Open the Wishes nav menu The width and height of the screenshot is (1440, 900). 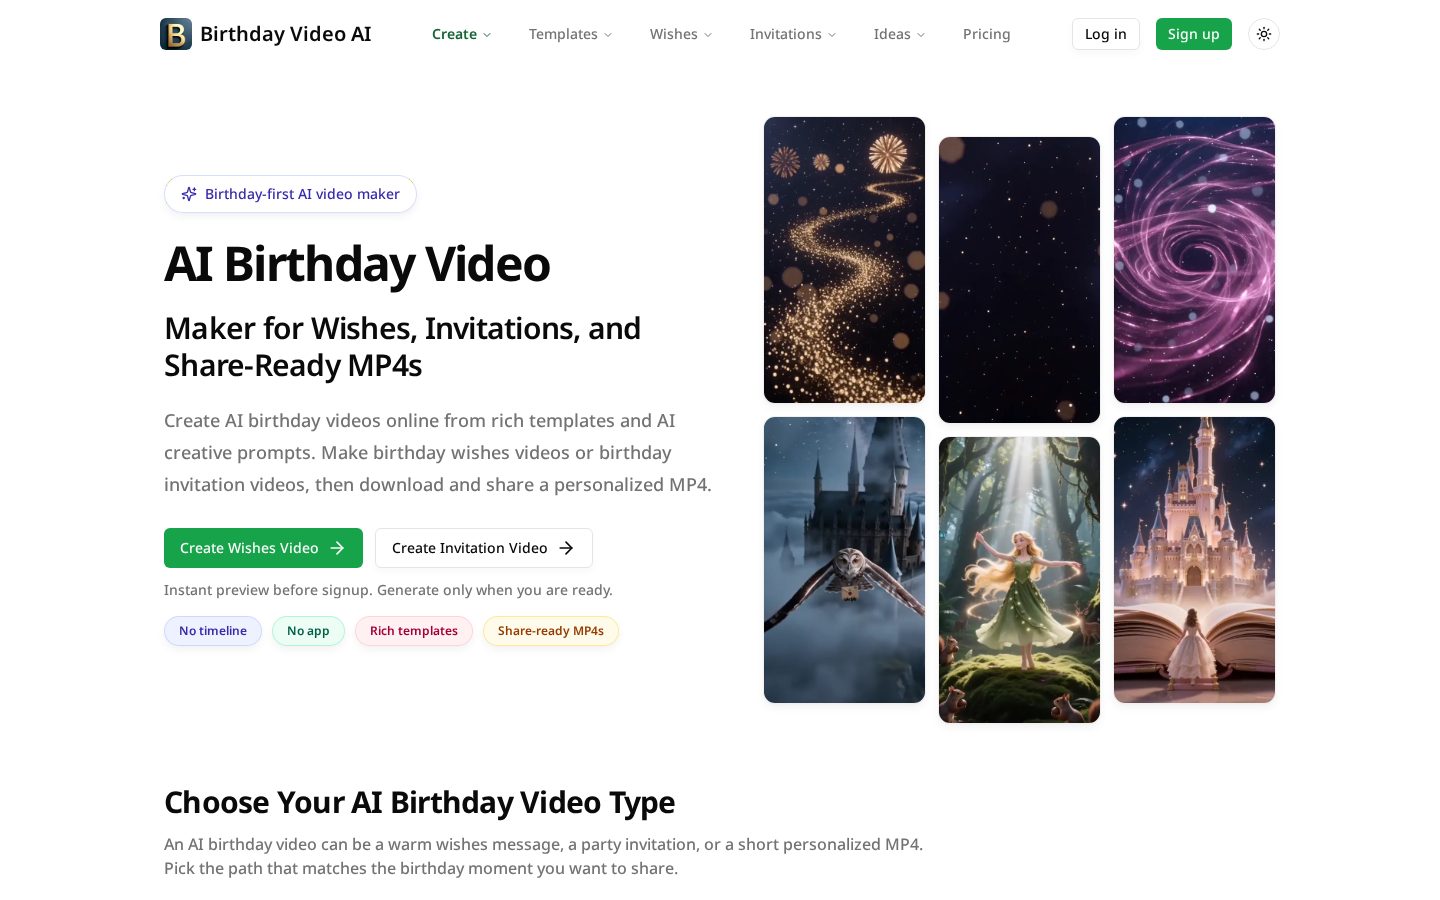[x=681, y=34]
